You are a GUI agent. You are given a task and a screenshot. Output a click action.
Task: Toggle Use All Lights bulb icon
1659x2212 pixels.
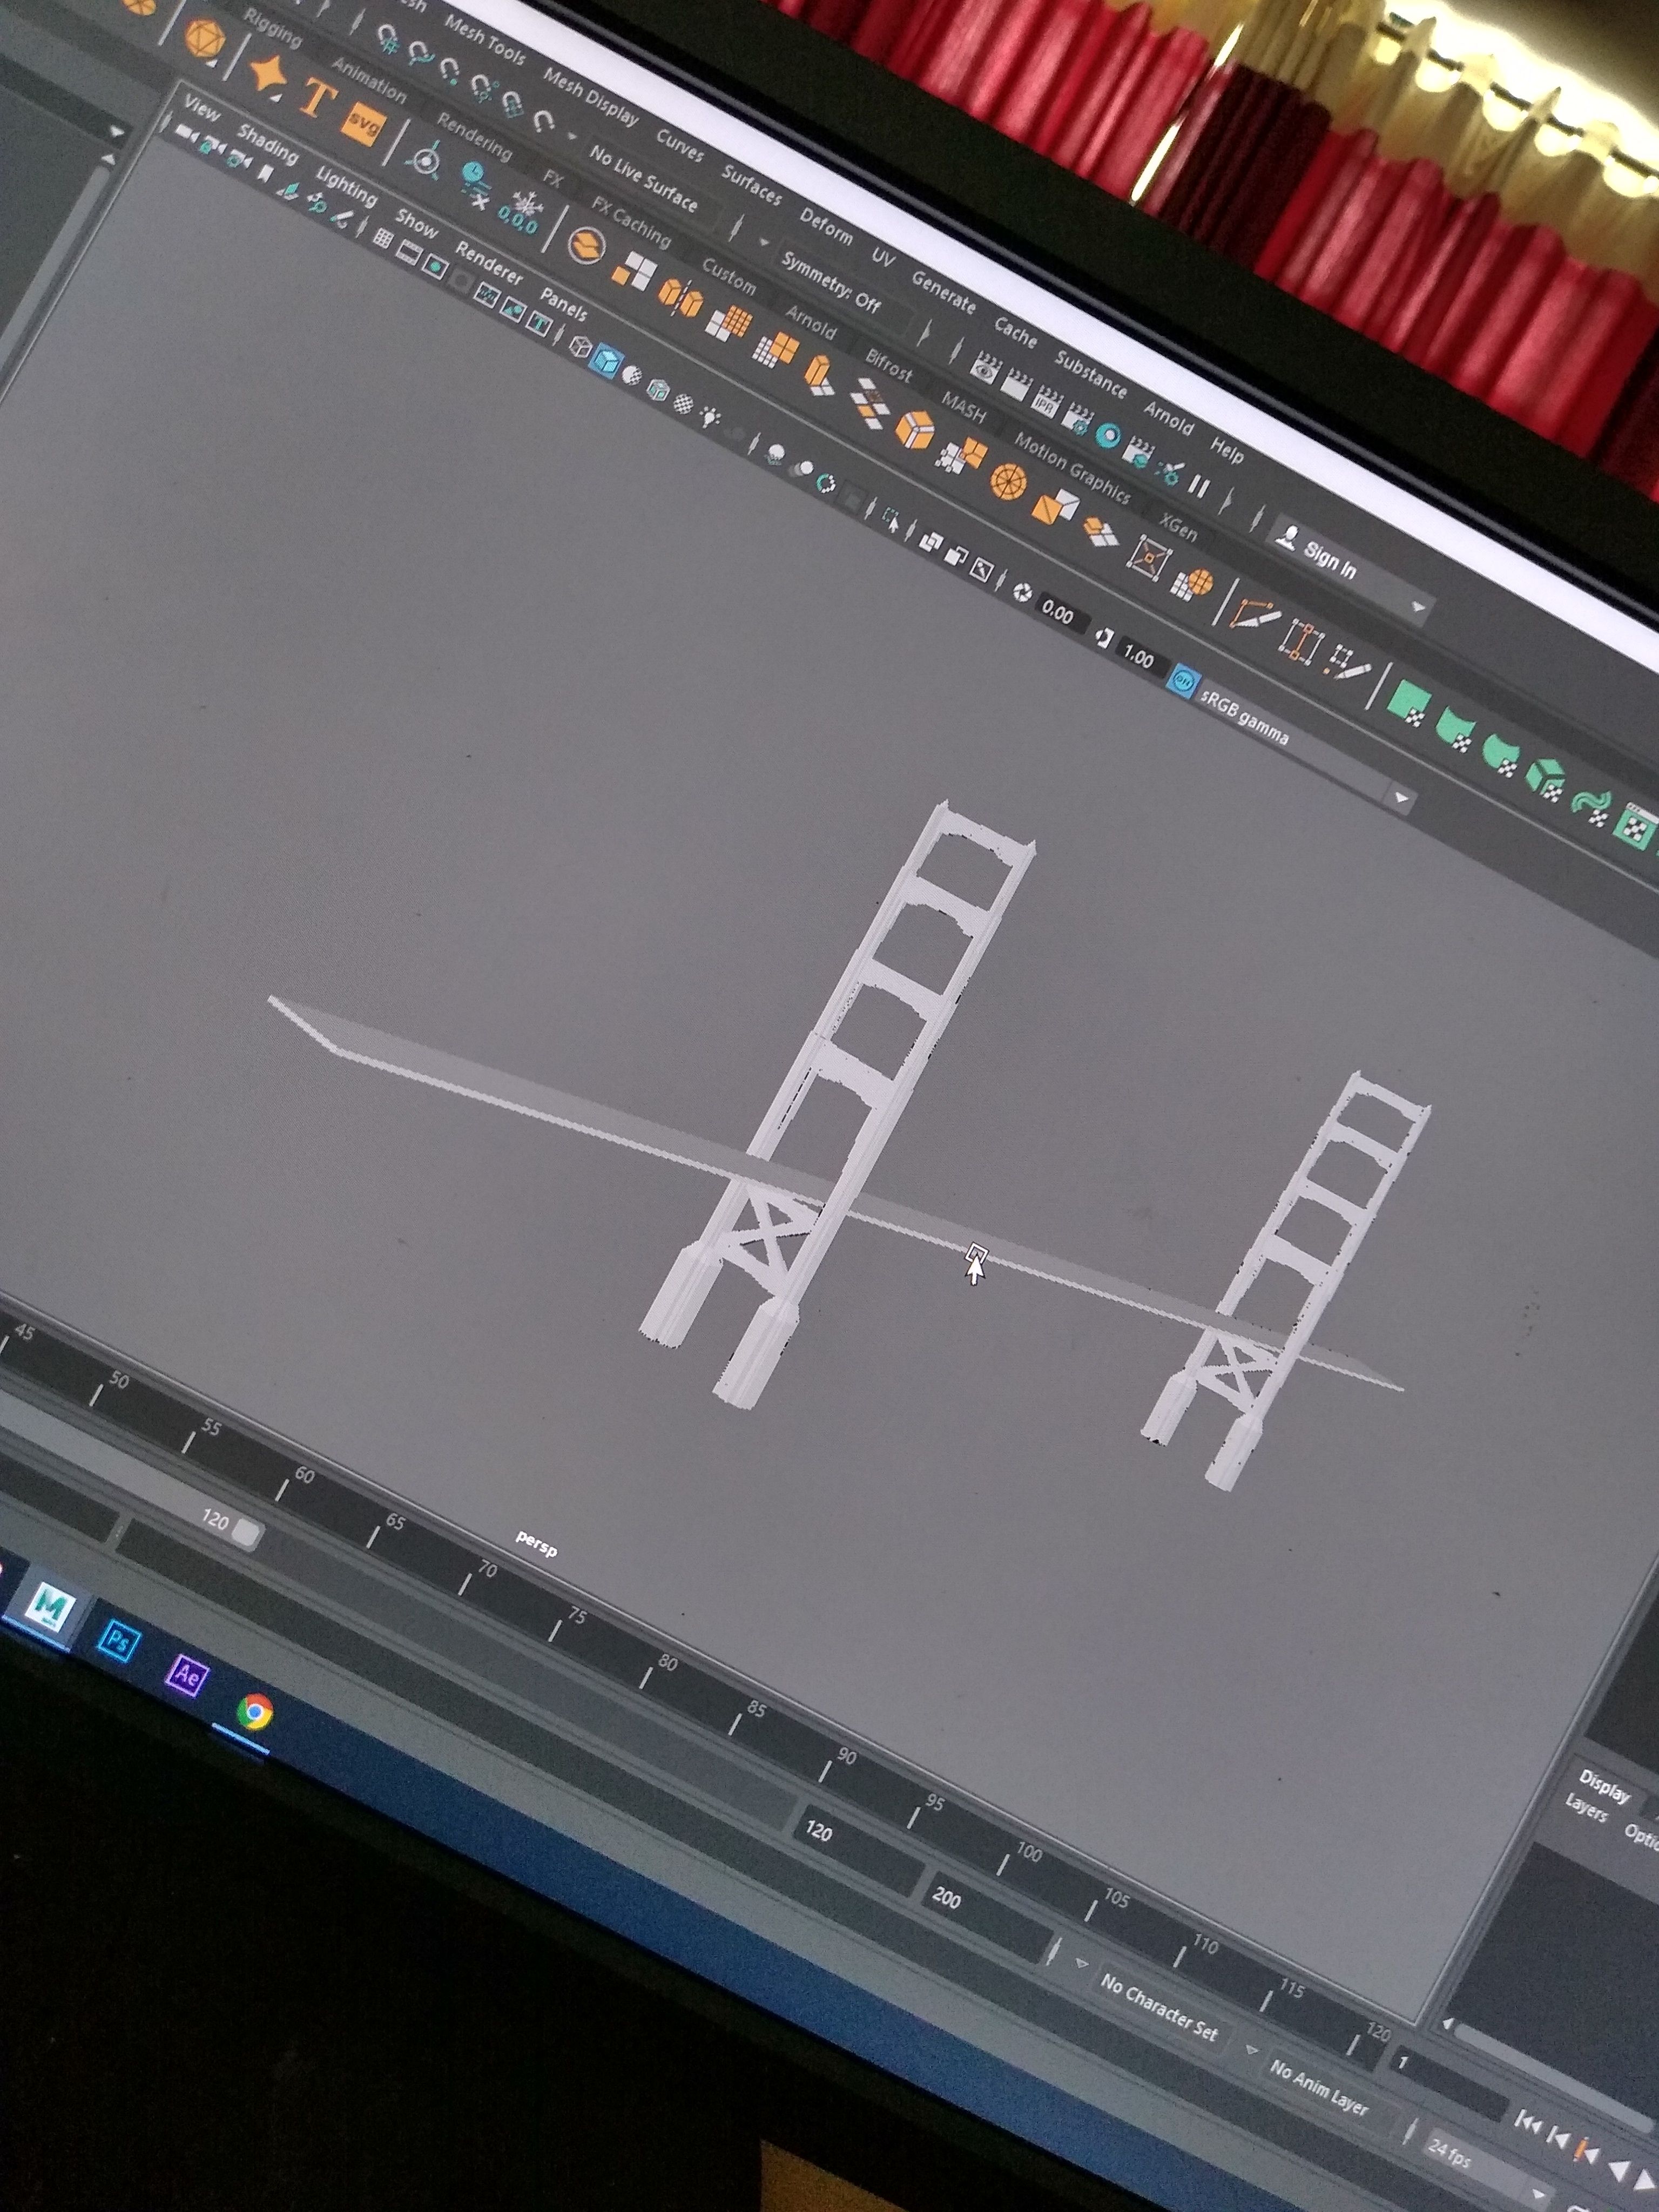click(711, 417)
